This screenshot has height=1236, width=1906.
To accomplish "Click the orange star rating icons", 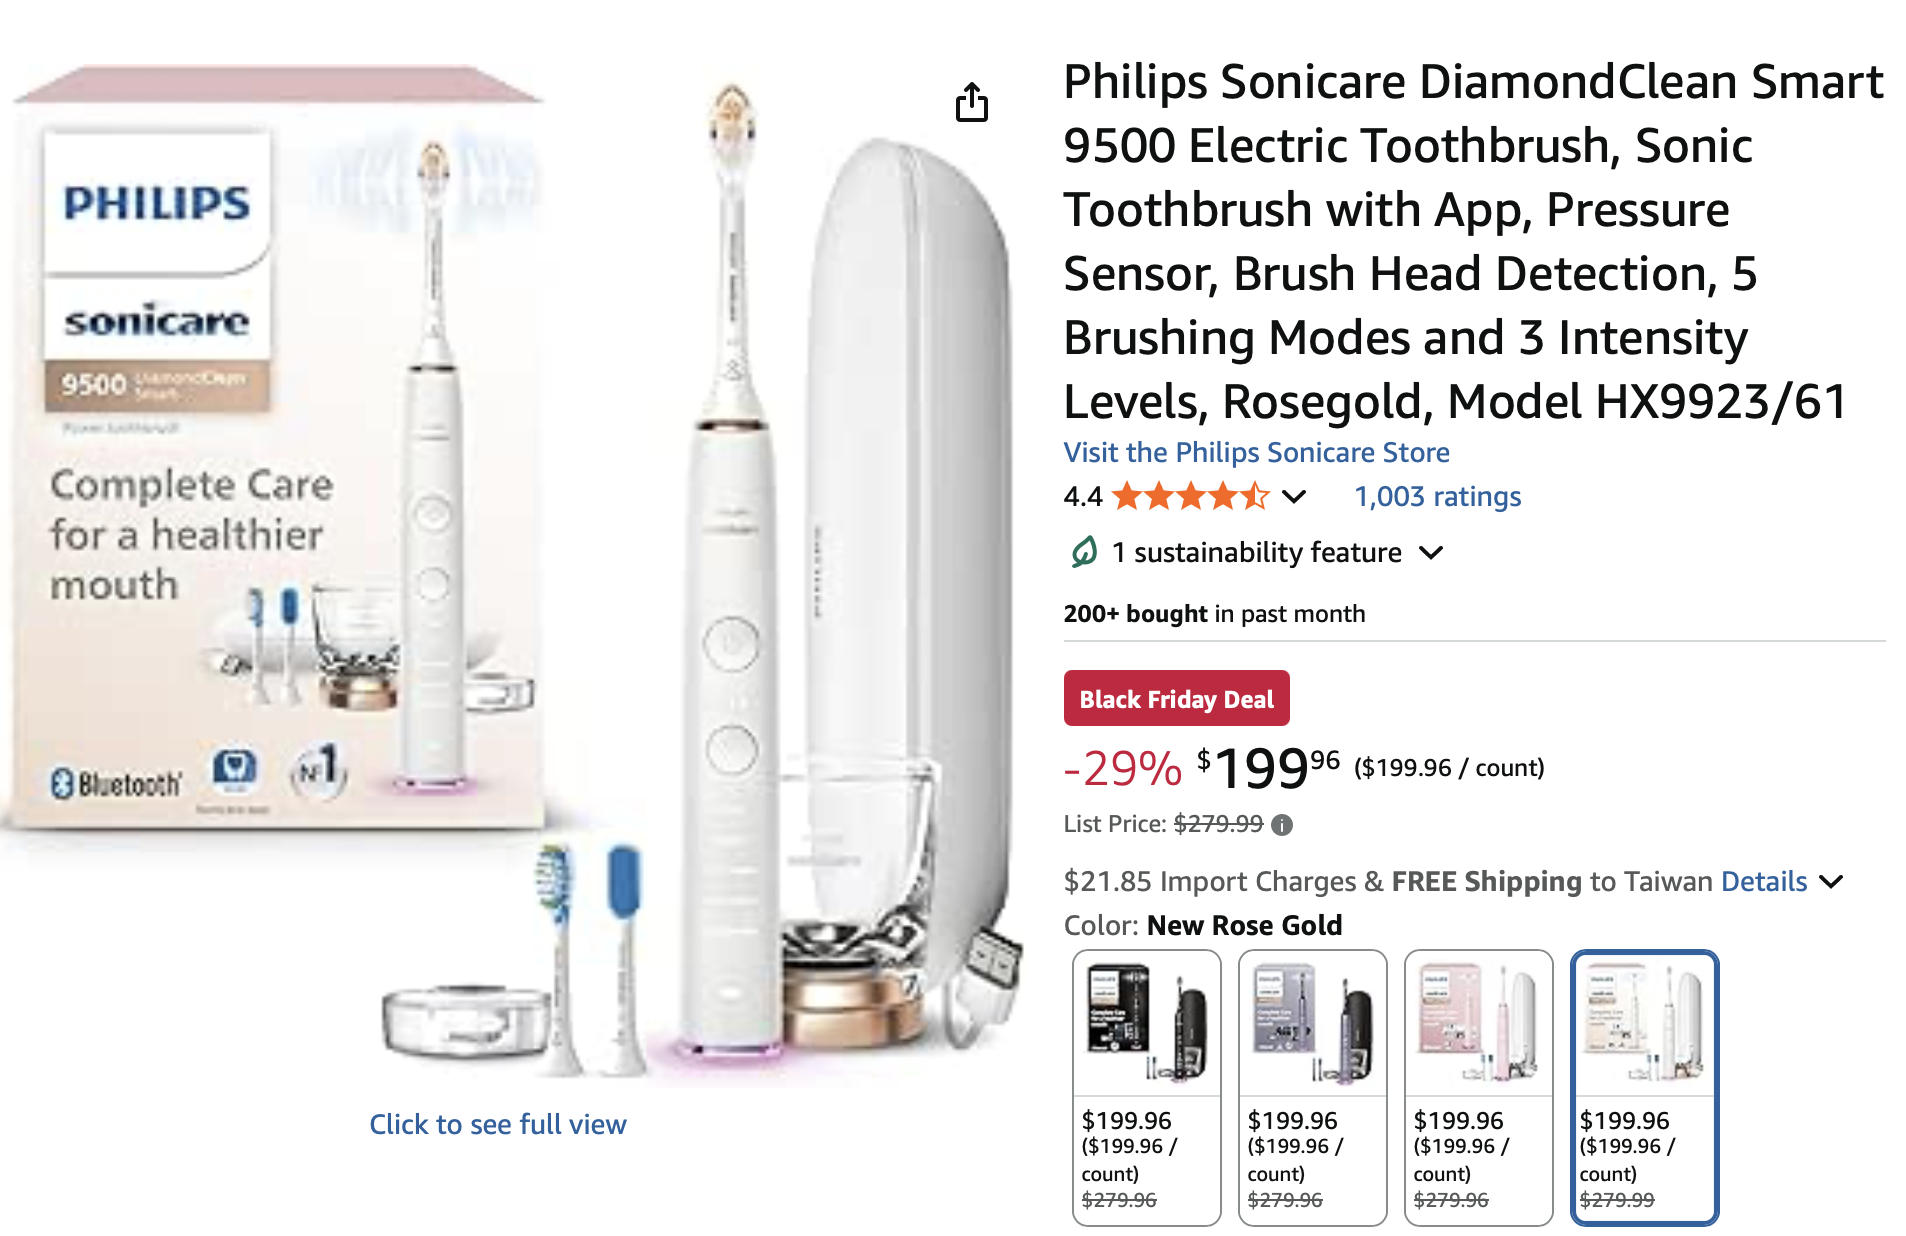I will [x=1190, y=496].
